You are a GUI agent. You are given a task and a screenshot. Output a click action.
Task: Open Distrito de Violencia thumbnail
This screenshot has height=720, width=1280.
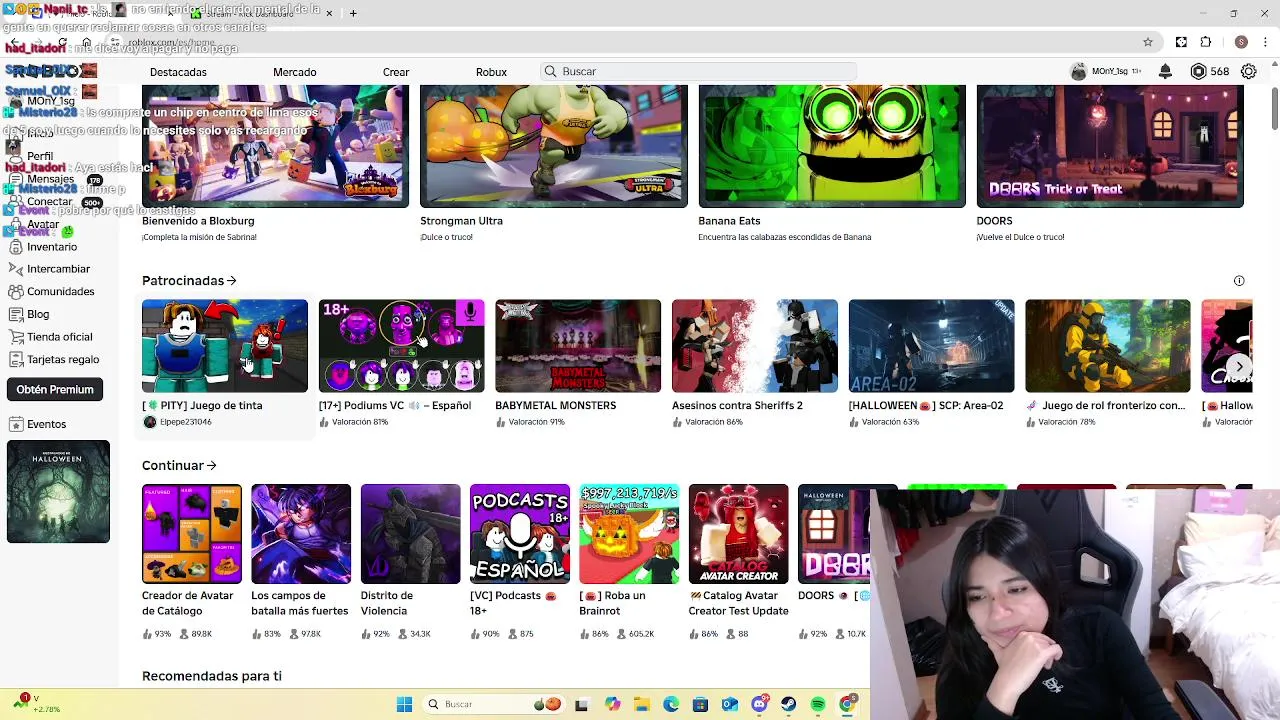[410, 534]
